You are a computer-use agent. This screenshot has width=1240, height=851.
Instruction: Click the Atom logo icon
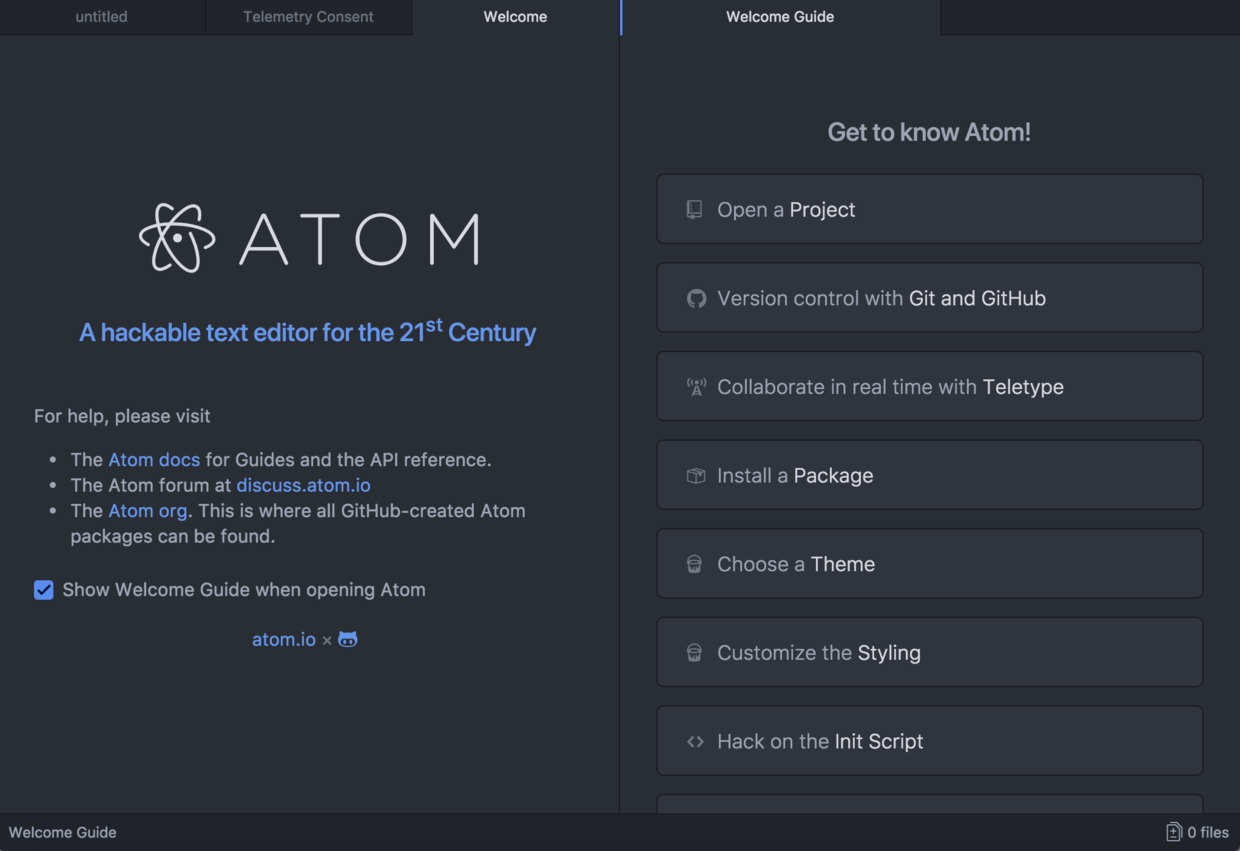click(x=177, y=238)
